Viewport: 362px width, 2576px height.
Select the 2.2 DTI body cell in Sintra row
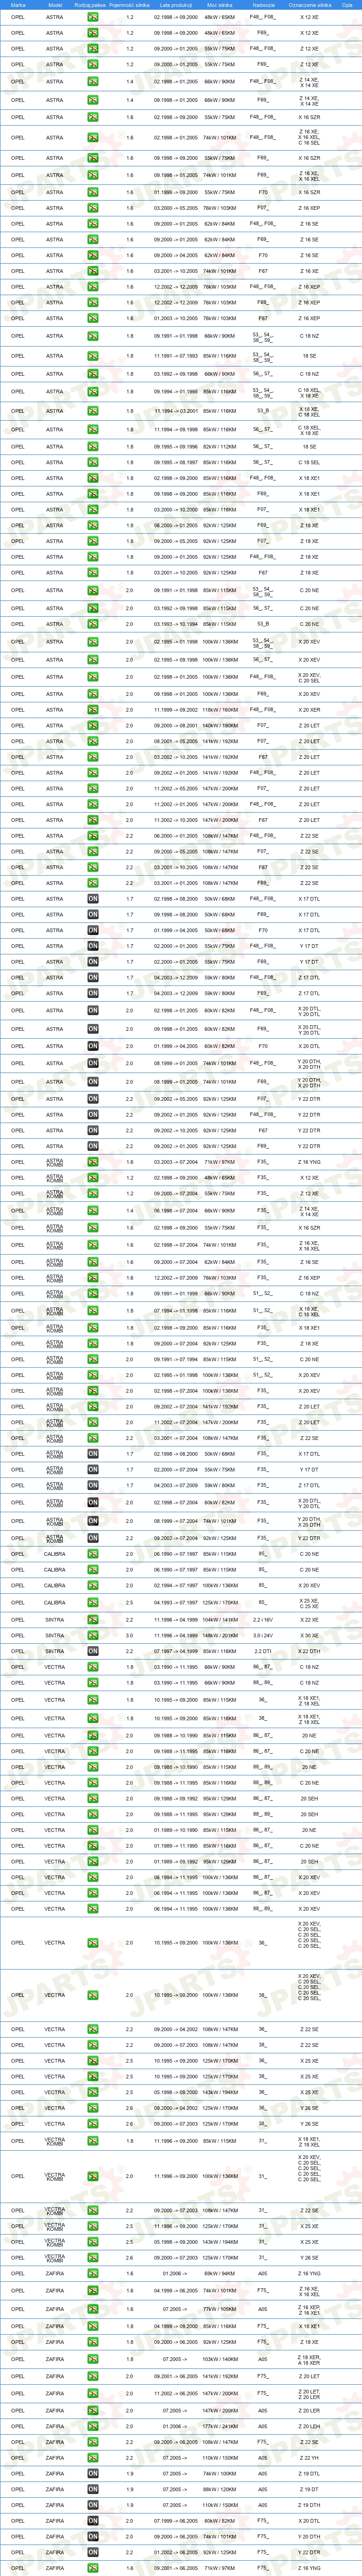tap(263, 1651)
